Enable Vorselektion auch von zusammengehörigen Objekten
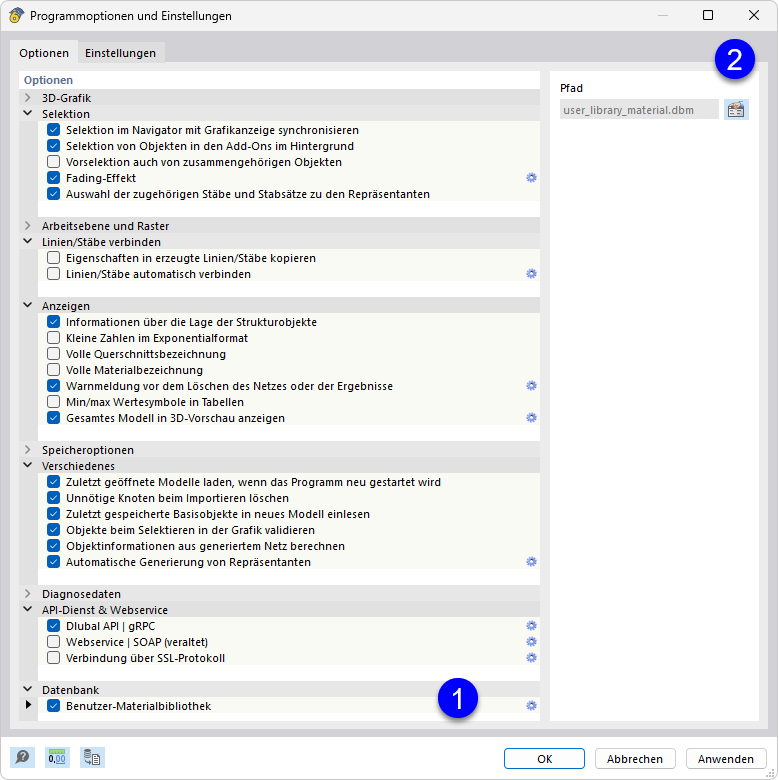The image size is (778, 780). point(53,162)
